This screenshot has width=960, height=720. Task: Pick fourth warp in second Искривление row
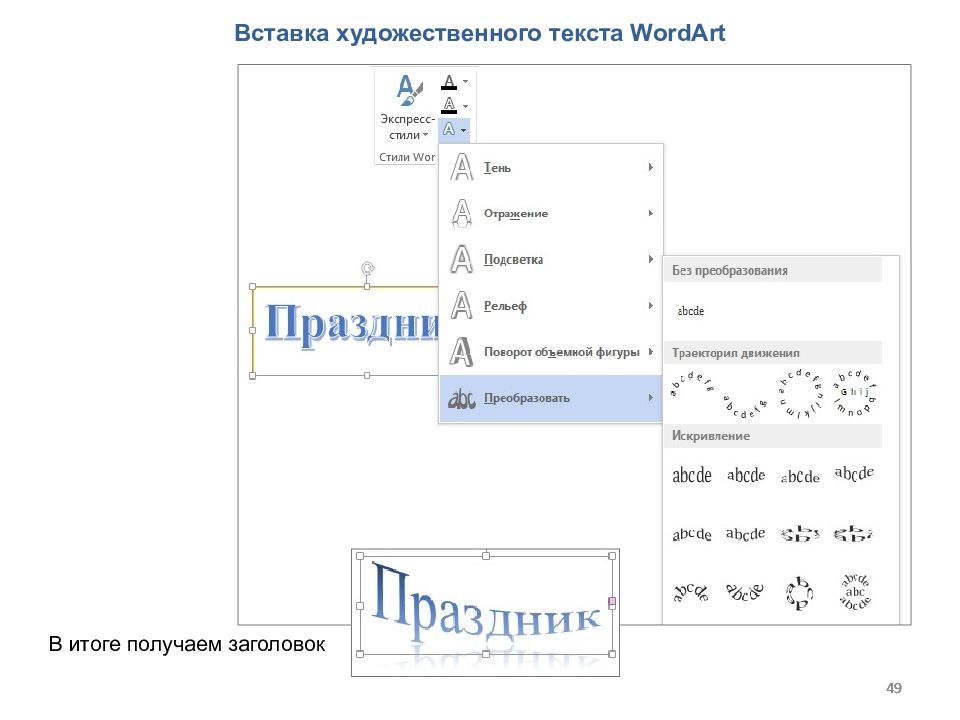(854, 534)
